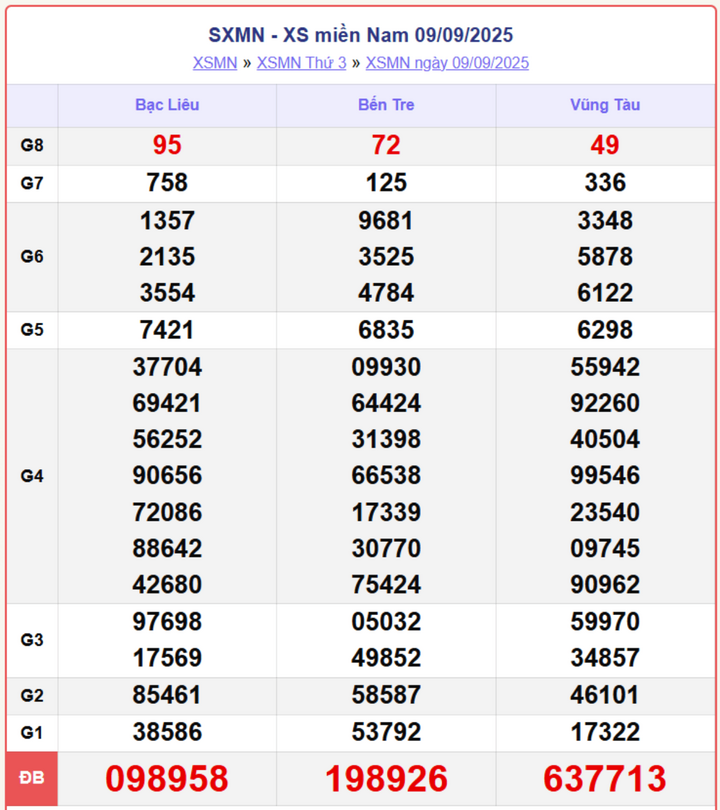Select G6 number 3348
720x810 pixels.
605,221
